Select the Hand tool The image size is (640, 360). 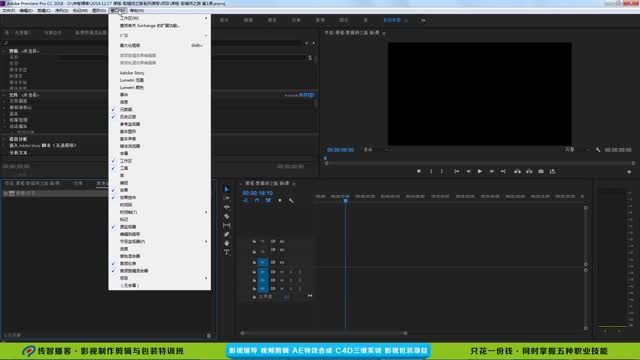coord(227,243)
